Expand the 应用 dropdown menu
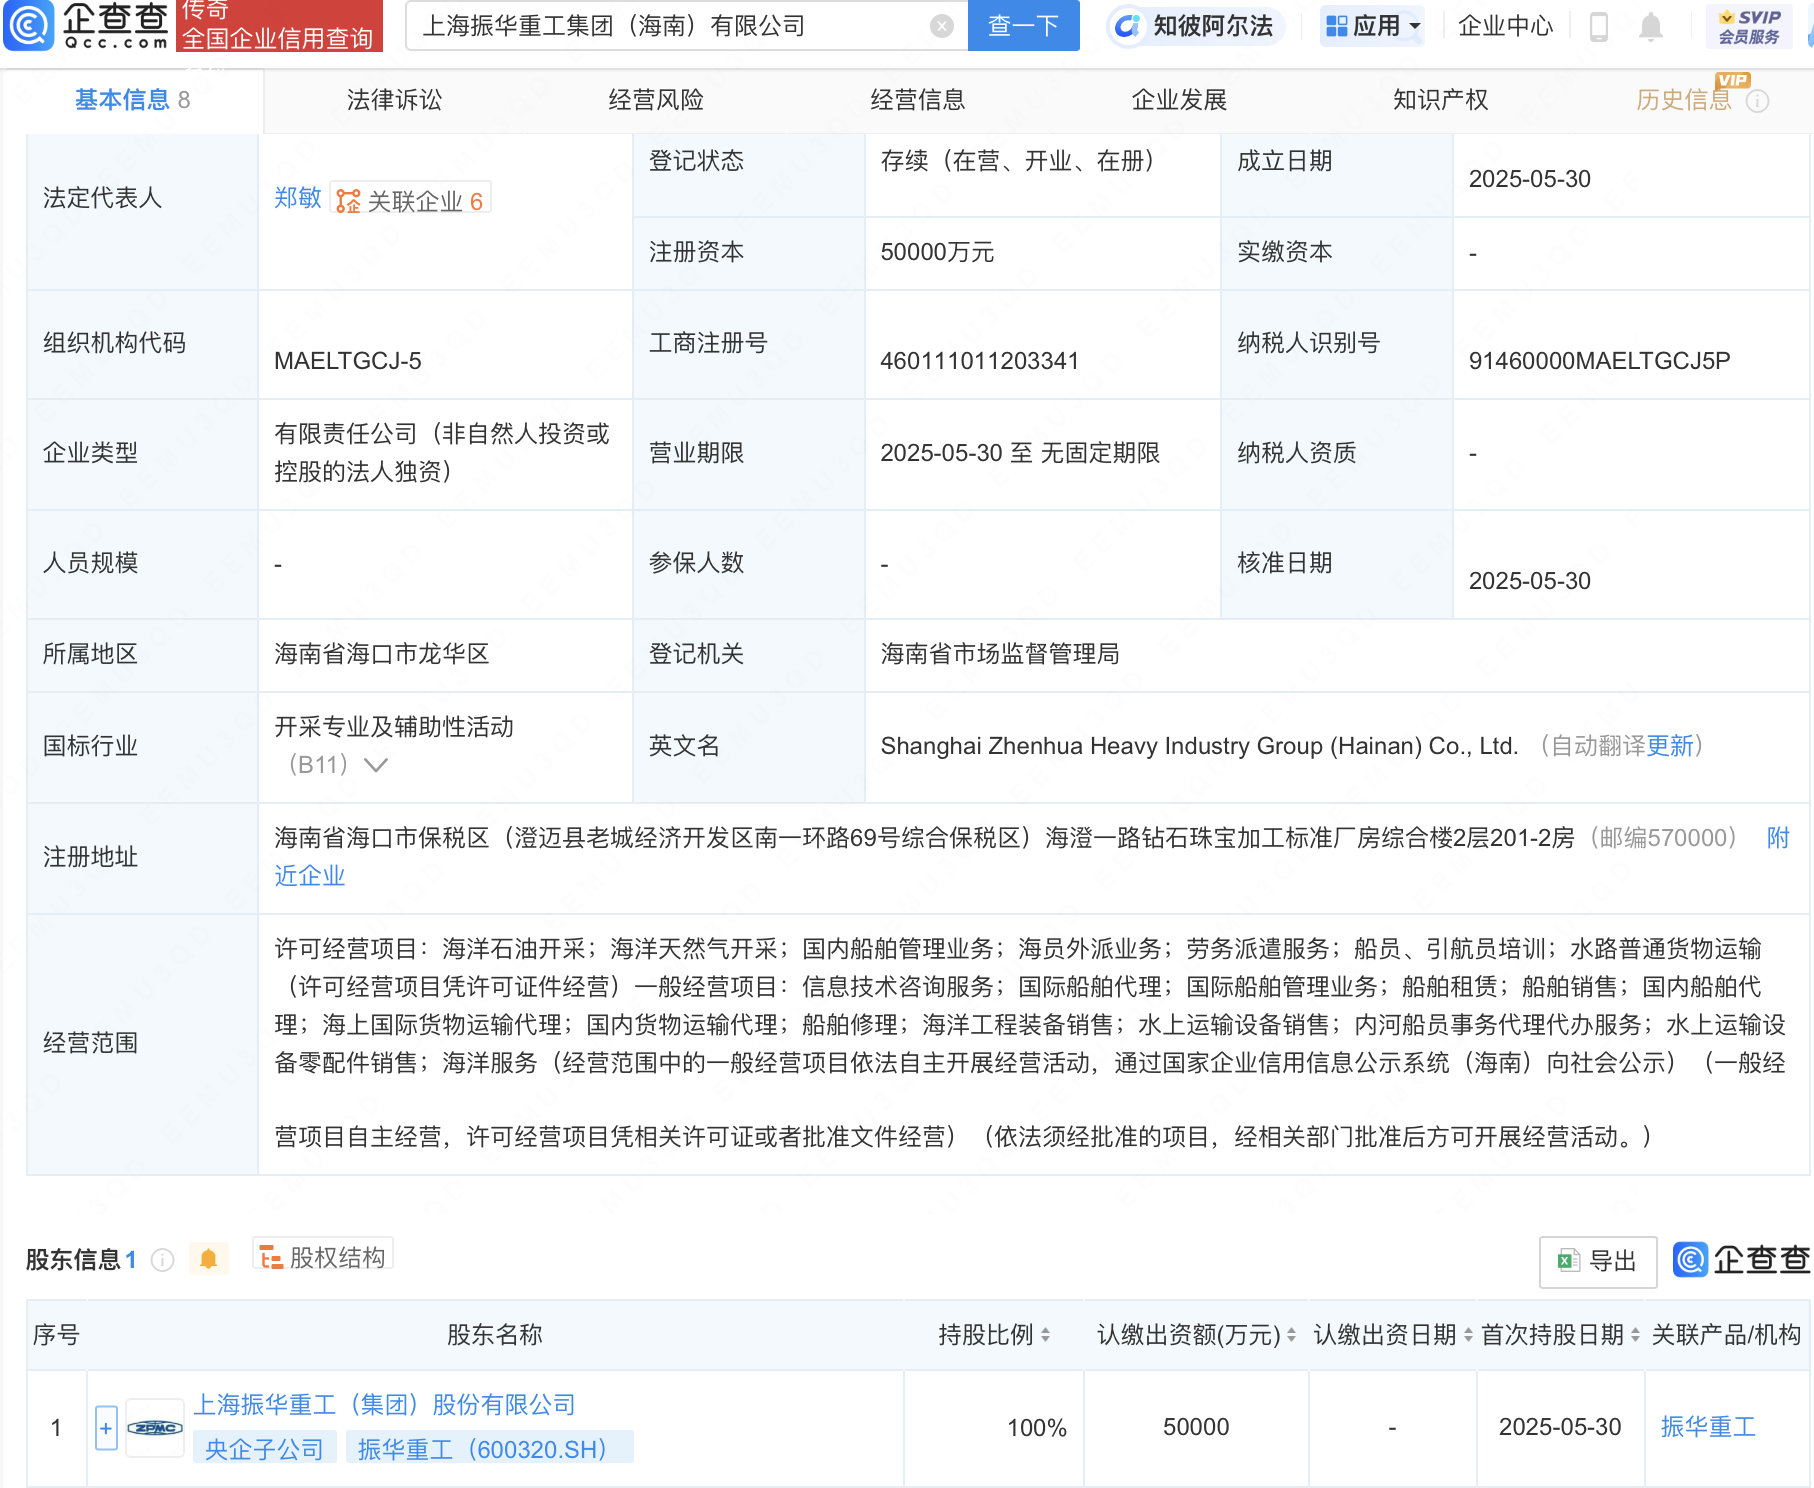Viewport: 1814px width, 1488px height. [x=1372, y=26]
